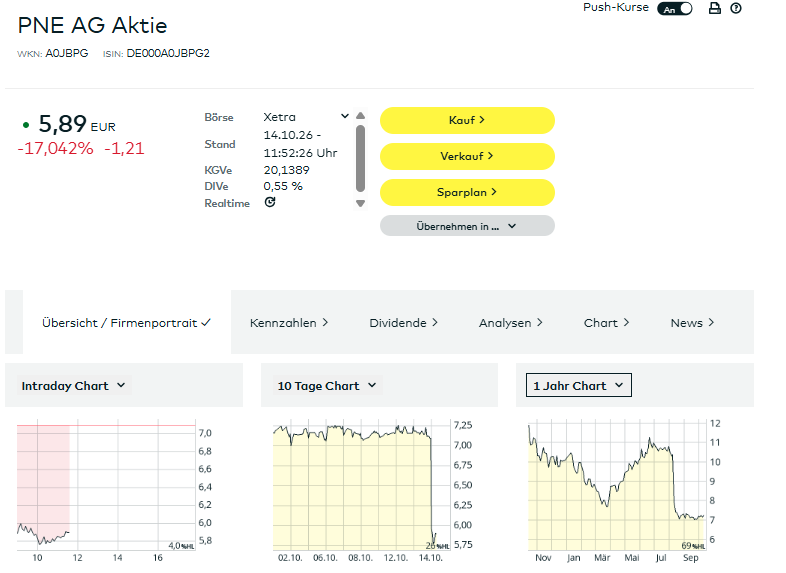Click the KGVe value 20,1389

(286, 170)
